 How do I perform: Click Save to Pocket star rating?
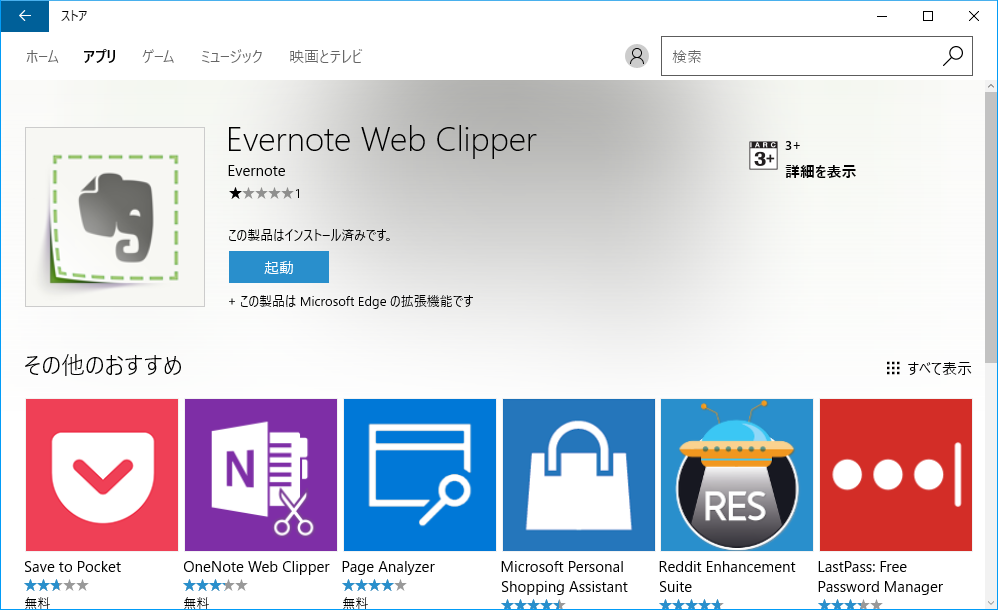point(56,585)
